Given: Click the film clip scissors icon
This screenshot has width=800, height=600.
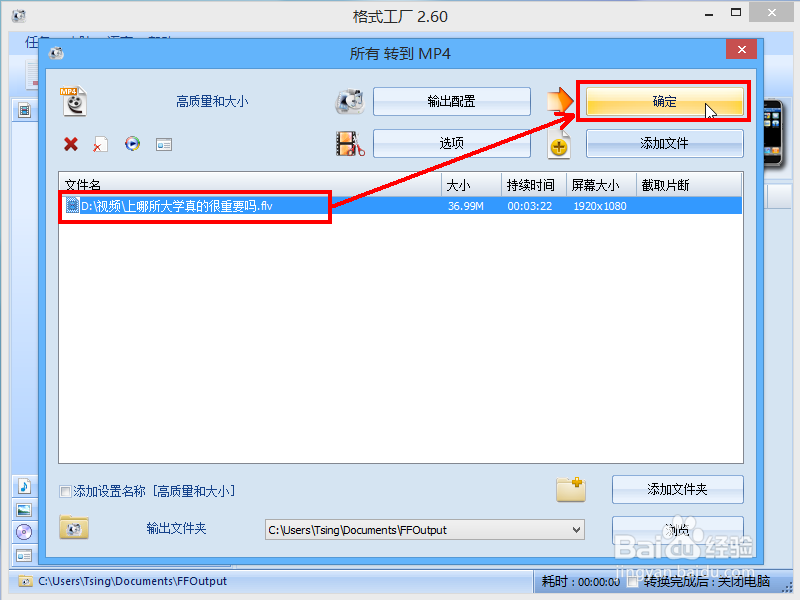Looking at the screenshot, I should tap(350, 143).
